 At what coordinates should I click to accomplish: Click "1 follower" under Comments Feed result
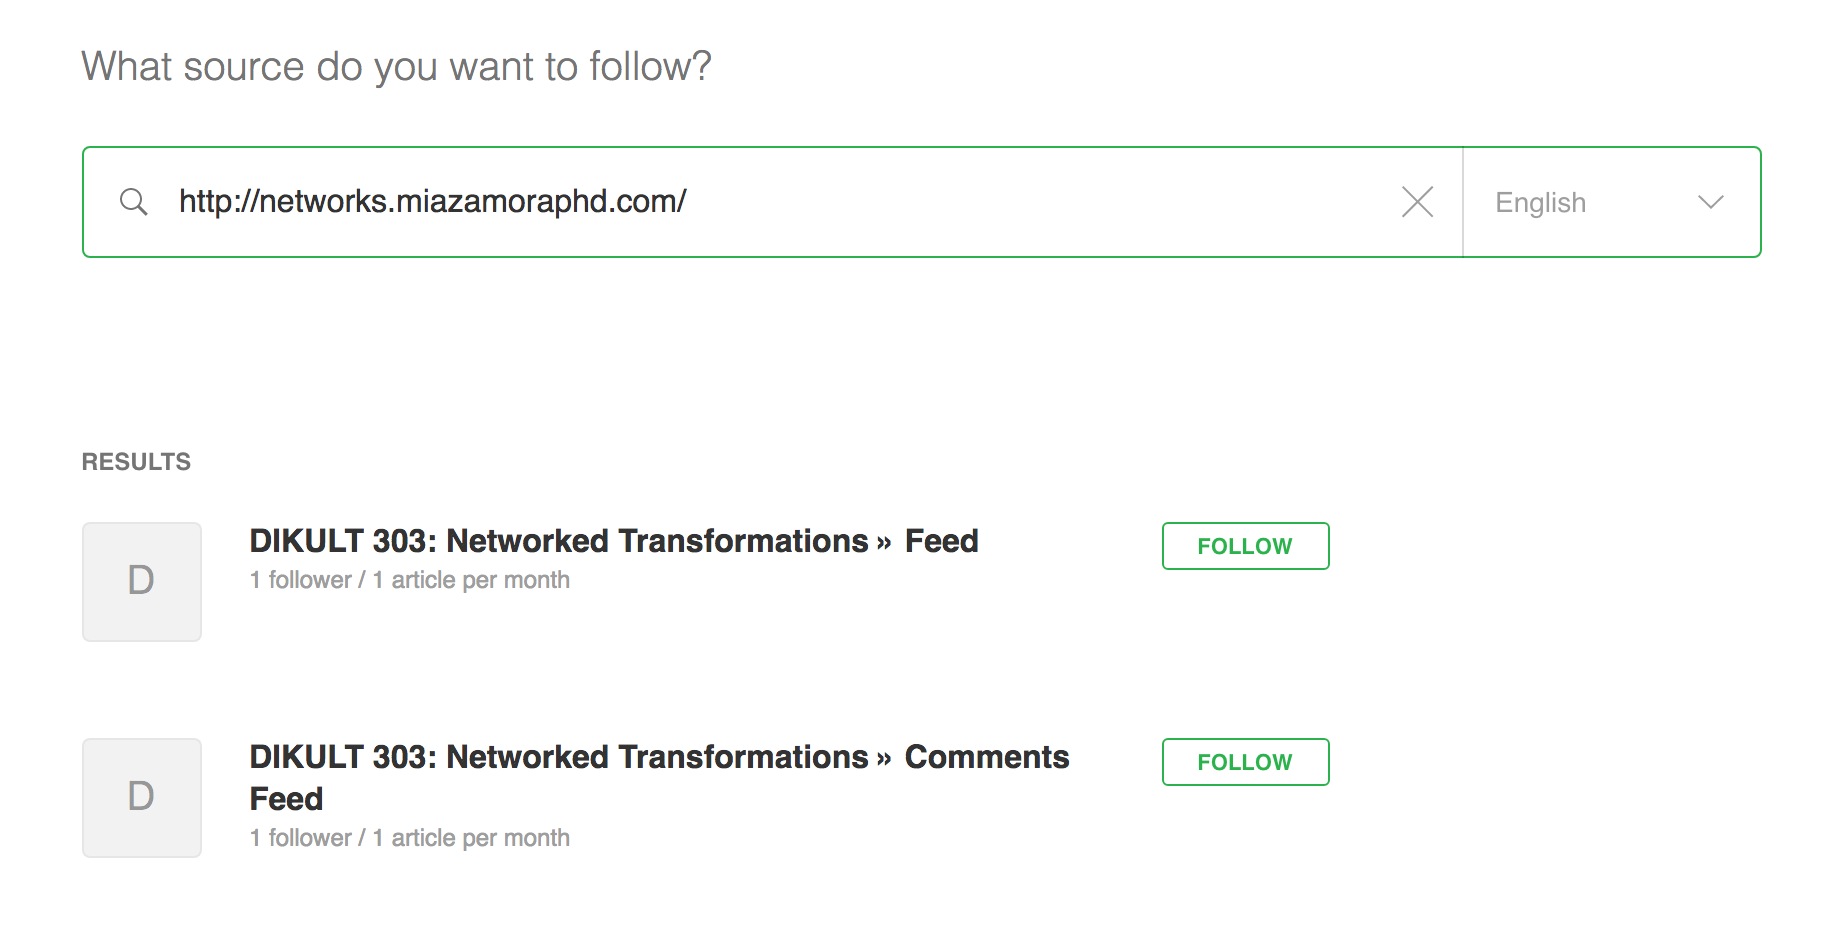[x=300, y=838]
